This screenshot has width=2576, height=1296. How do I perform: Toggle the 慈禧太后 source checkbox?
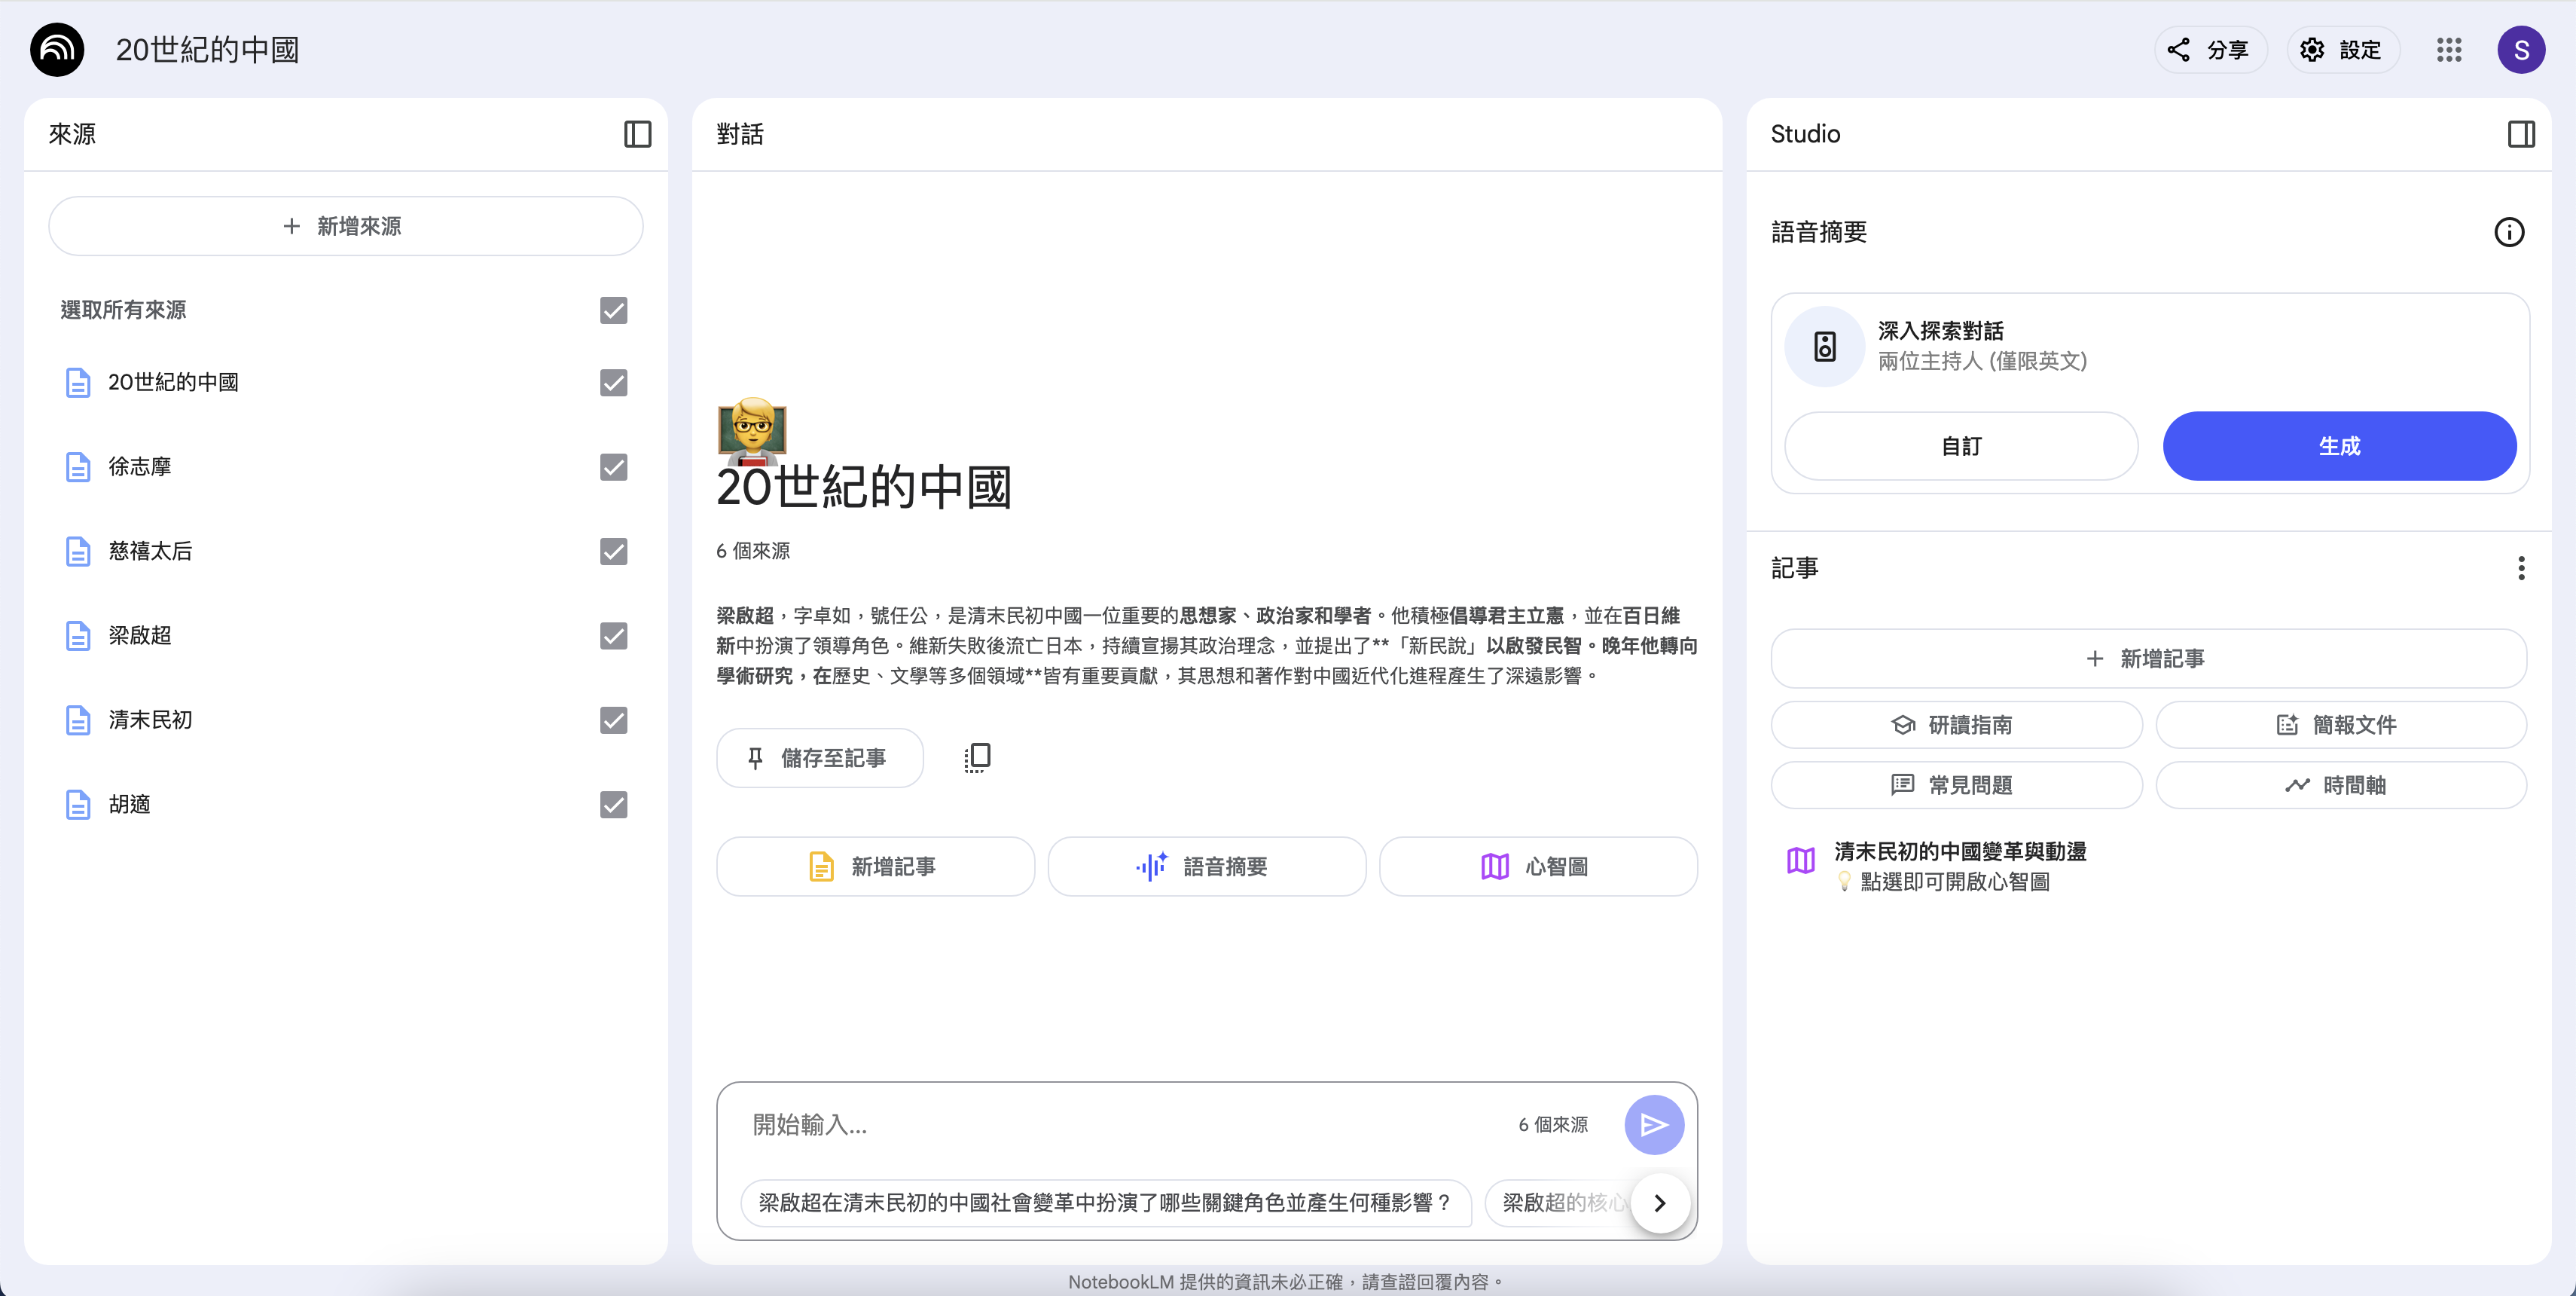pos(613,551)
